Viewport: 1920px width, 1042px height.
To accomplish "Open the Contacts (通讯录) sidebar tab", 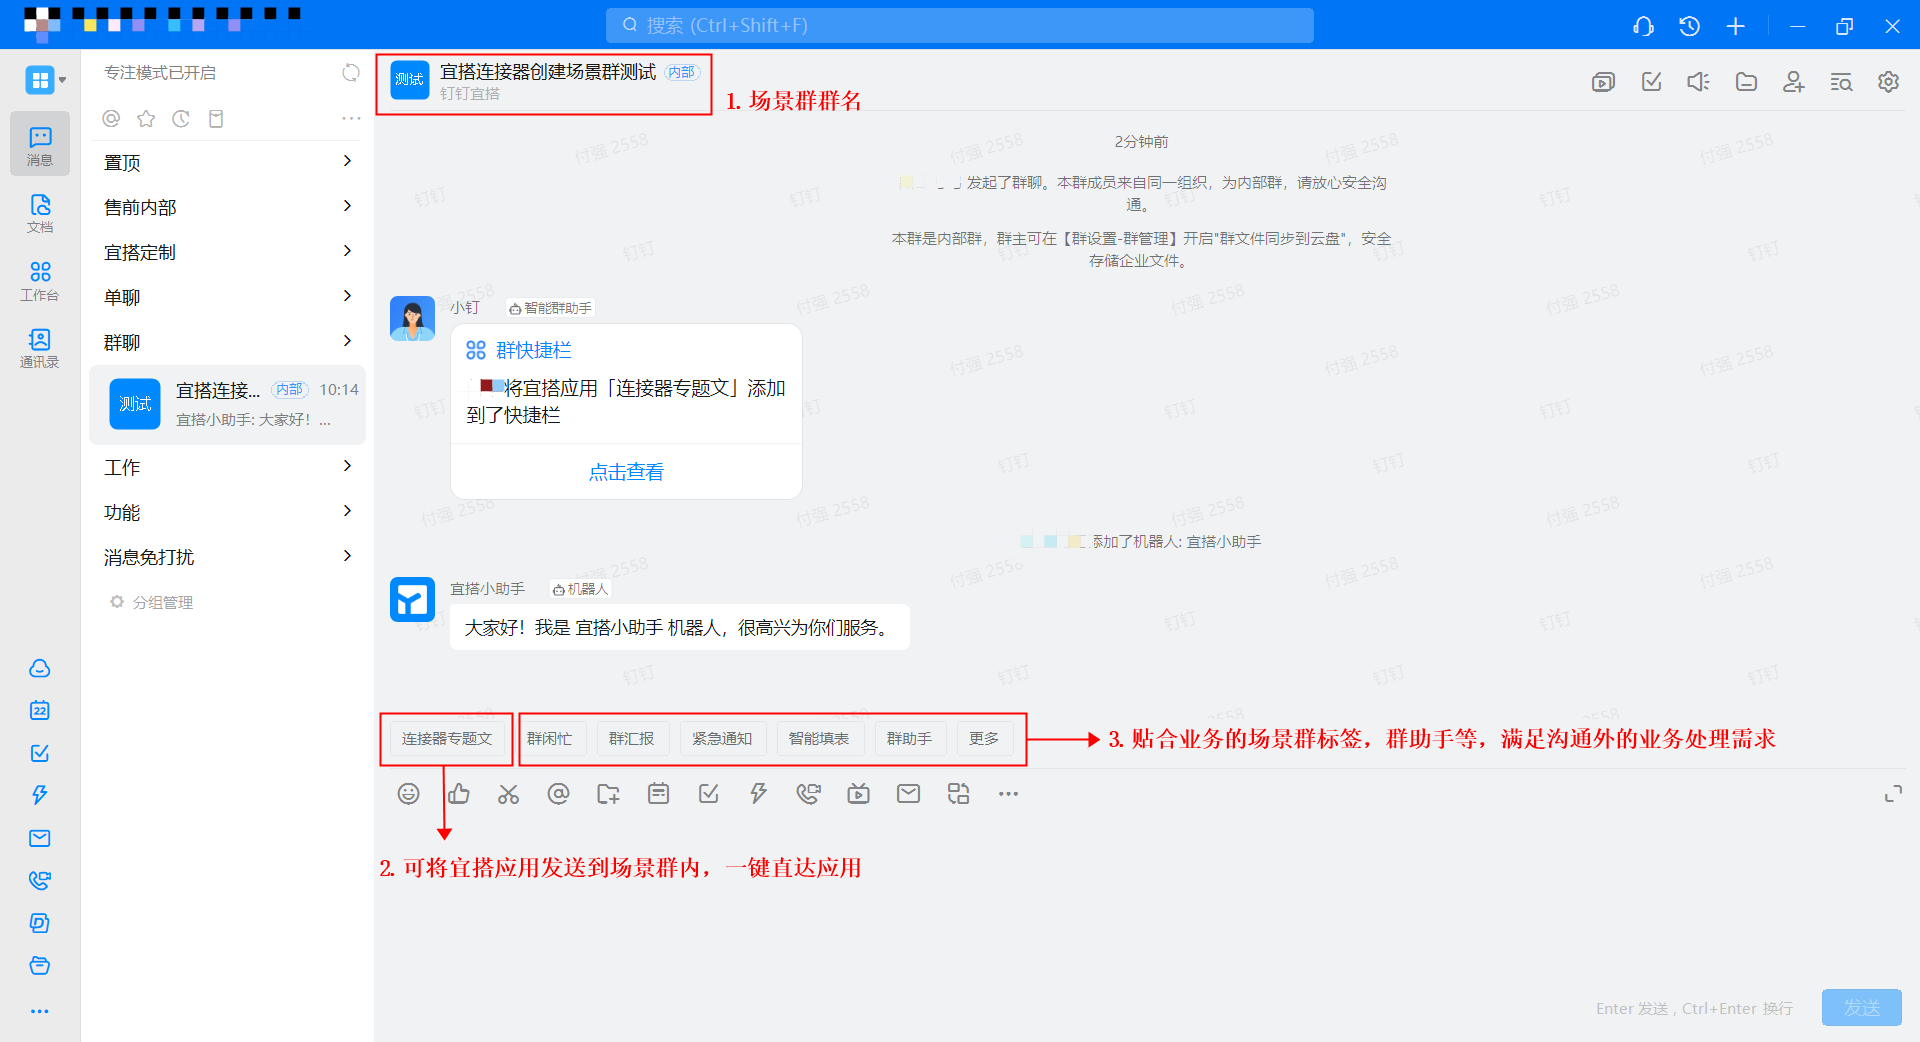I will click(40, 348).
